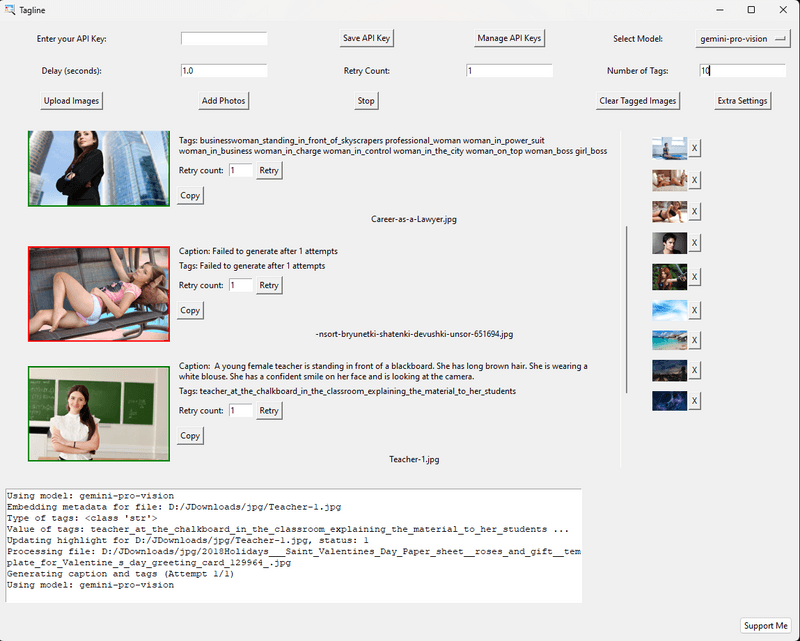Click the blue galaxy queue thumbnail

[x=669, y=401]
